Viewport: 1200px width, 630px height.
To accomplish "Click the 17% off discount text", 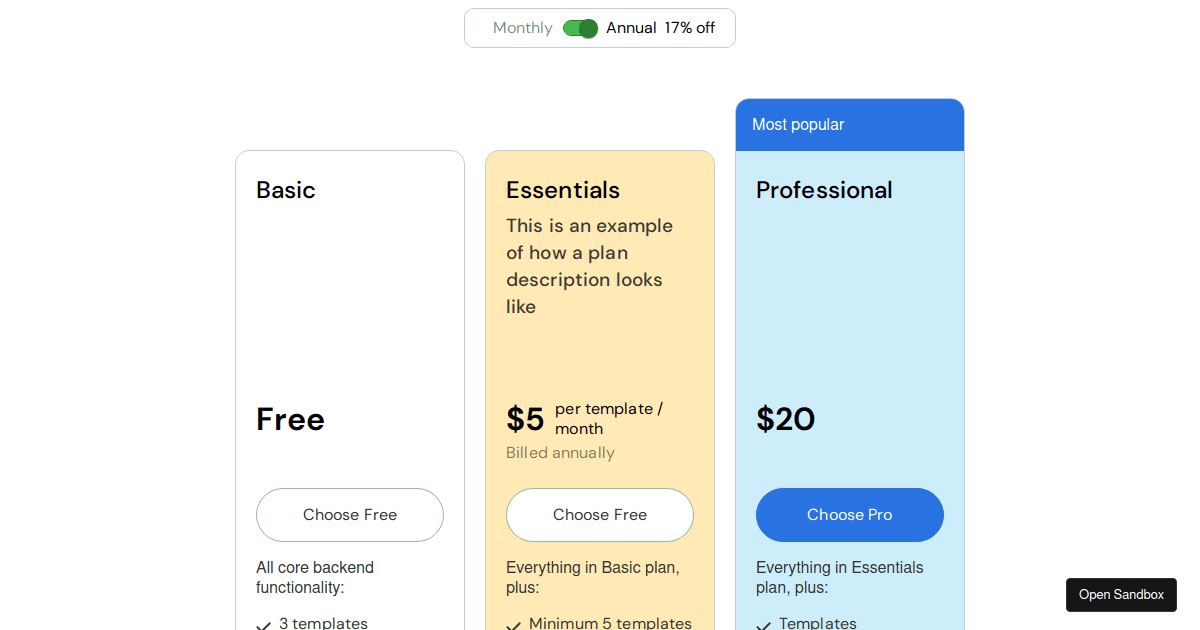I will [x=690, y=28].
